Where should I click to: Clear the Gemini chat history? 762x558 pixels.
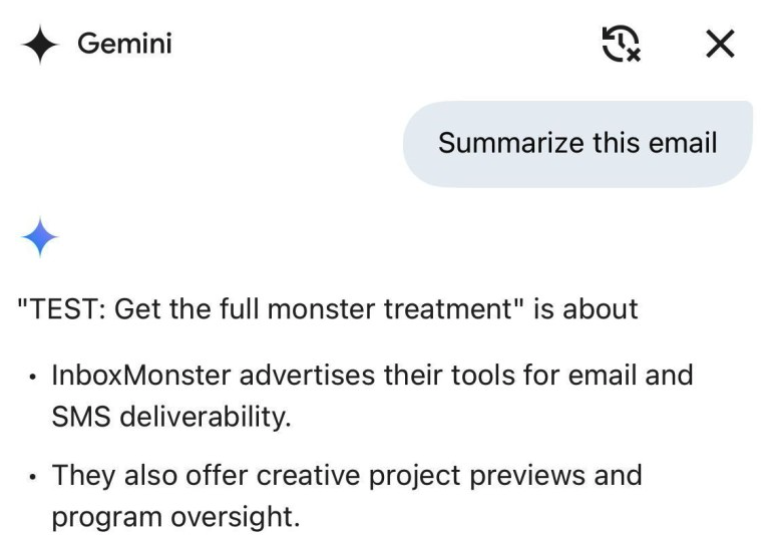pyautogui.click(x=620, y=44)
